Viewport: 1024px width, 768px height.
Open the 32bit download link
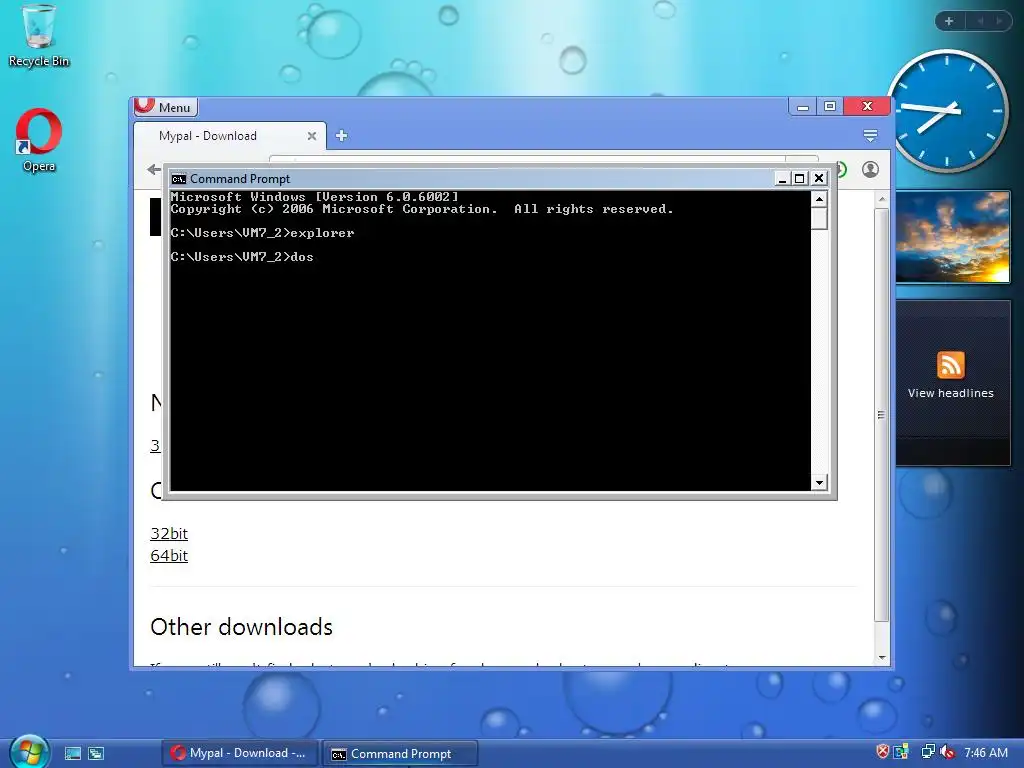168,534
